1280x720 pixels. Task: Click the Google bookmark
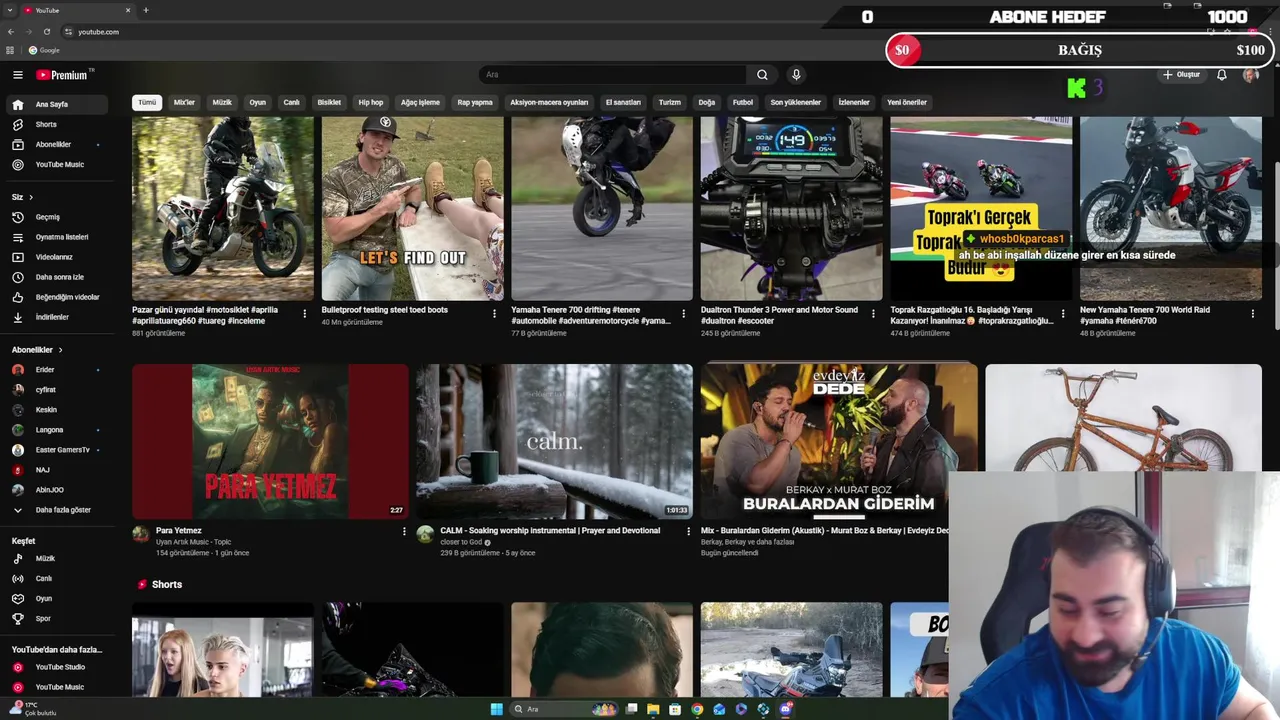coord(44,50)
